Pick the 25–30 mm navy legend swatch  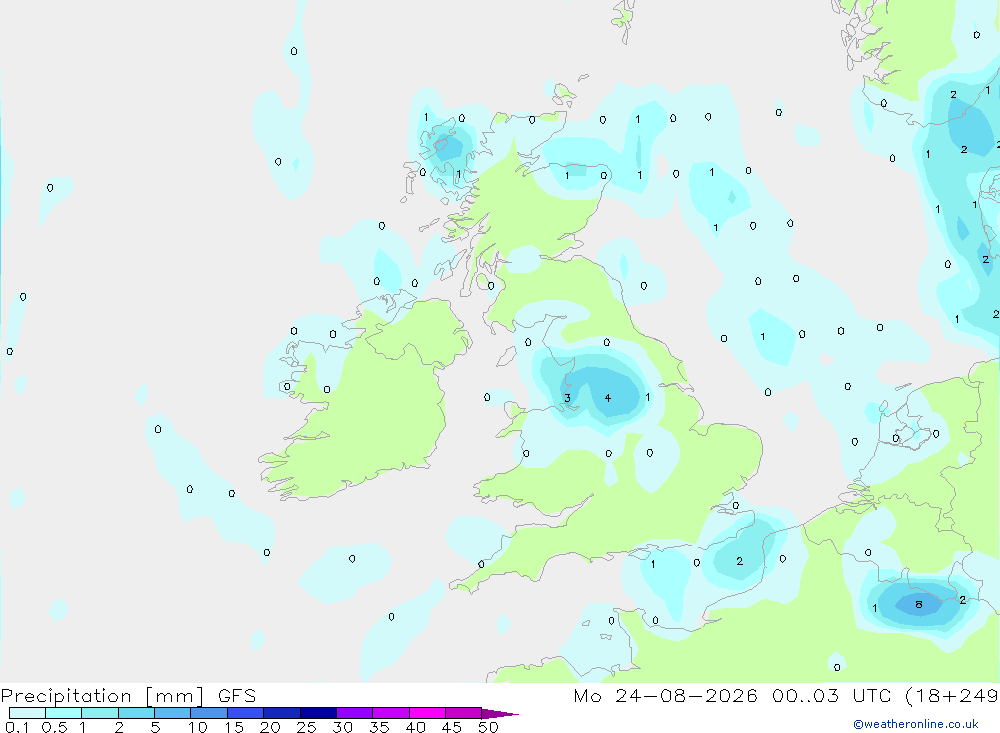[318, 713]
